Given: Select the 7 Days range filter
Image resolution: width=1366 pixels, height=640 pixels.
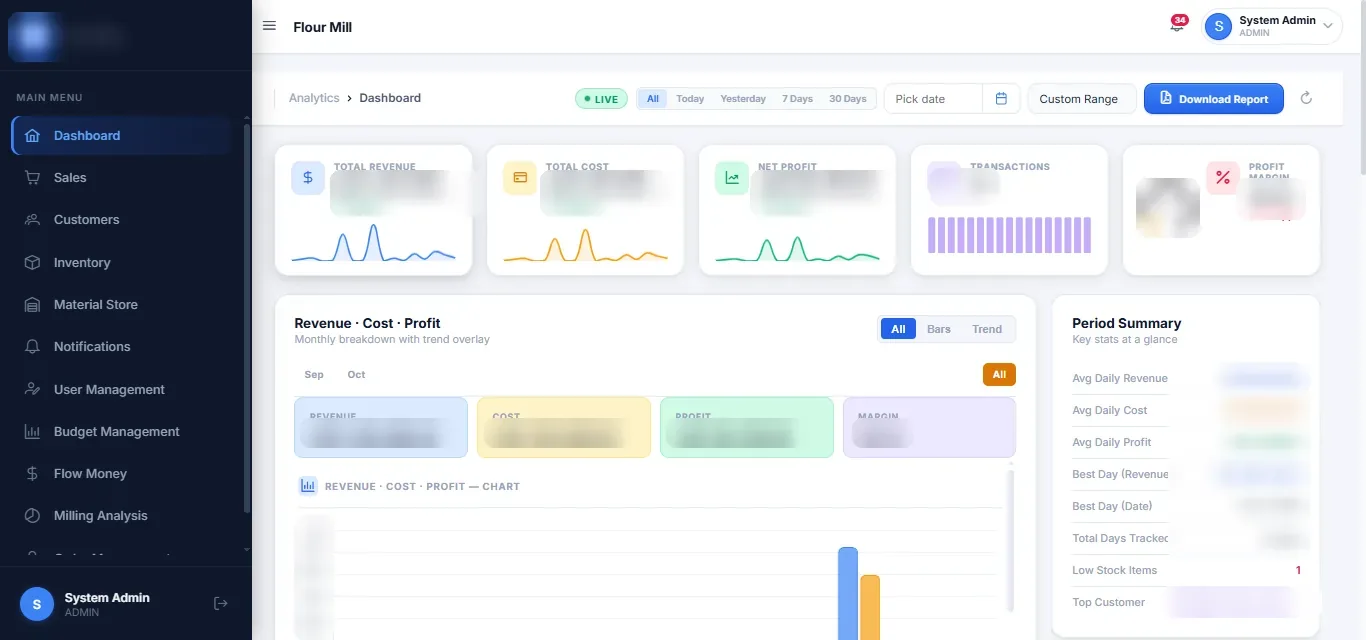Looking at the screenshot, I should (x=797, y=99).
